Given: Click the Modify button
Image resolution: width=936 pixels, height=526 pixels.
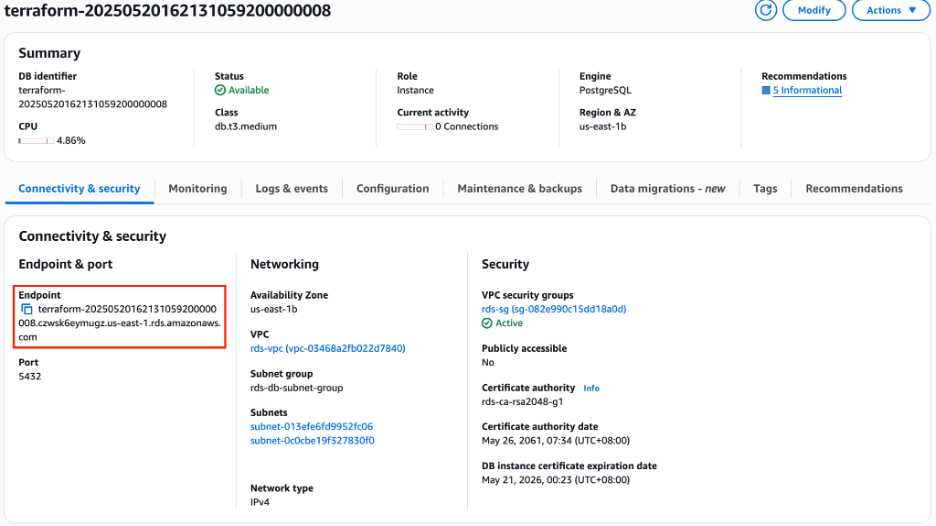Looking at the screenshot, I should [813, 10].
